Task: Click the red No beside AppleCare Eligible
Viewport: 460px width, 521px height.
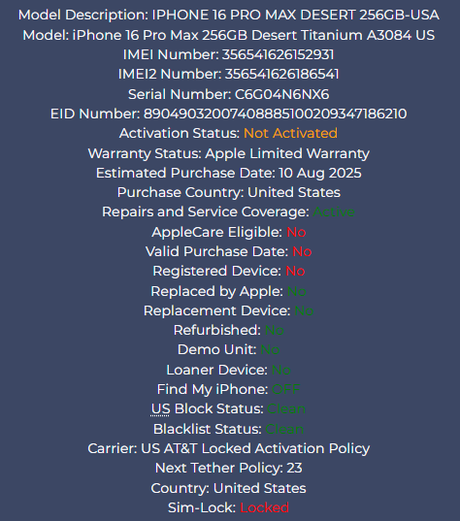Action: coord(296,232)
